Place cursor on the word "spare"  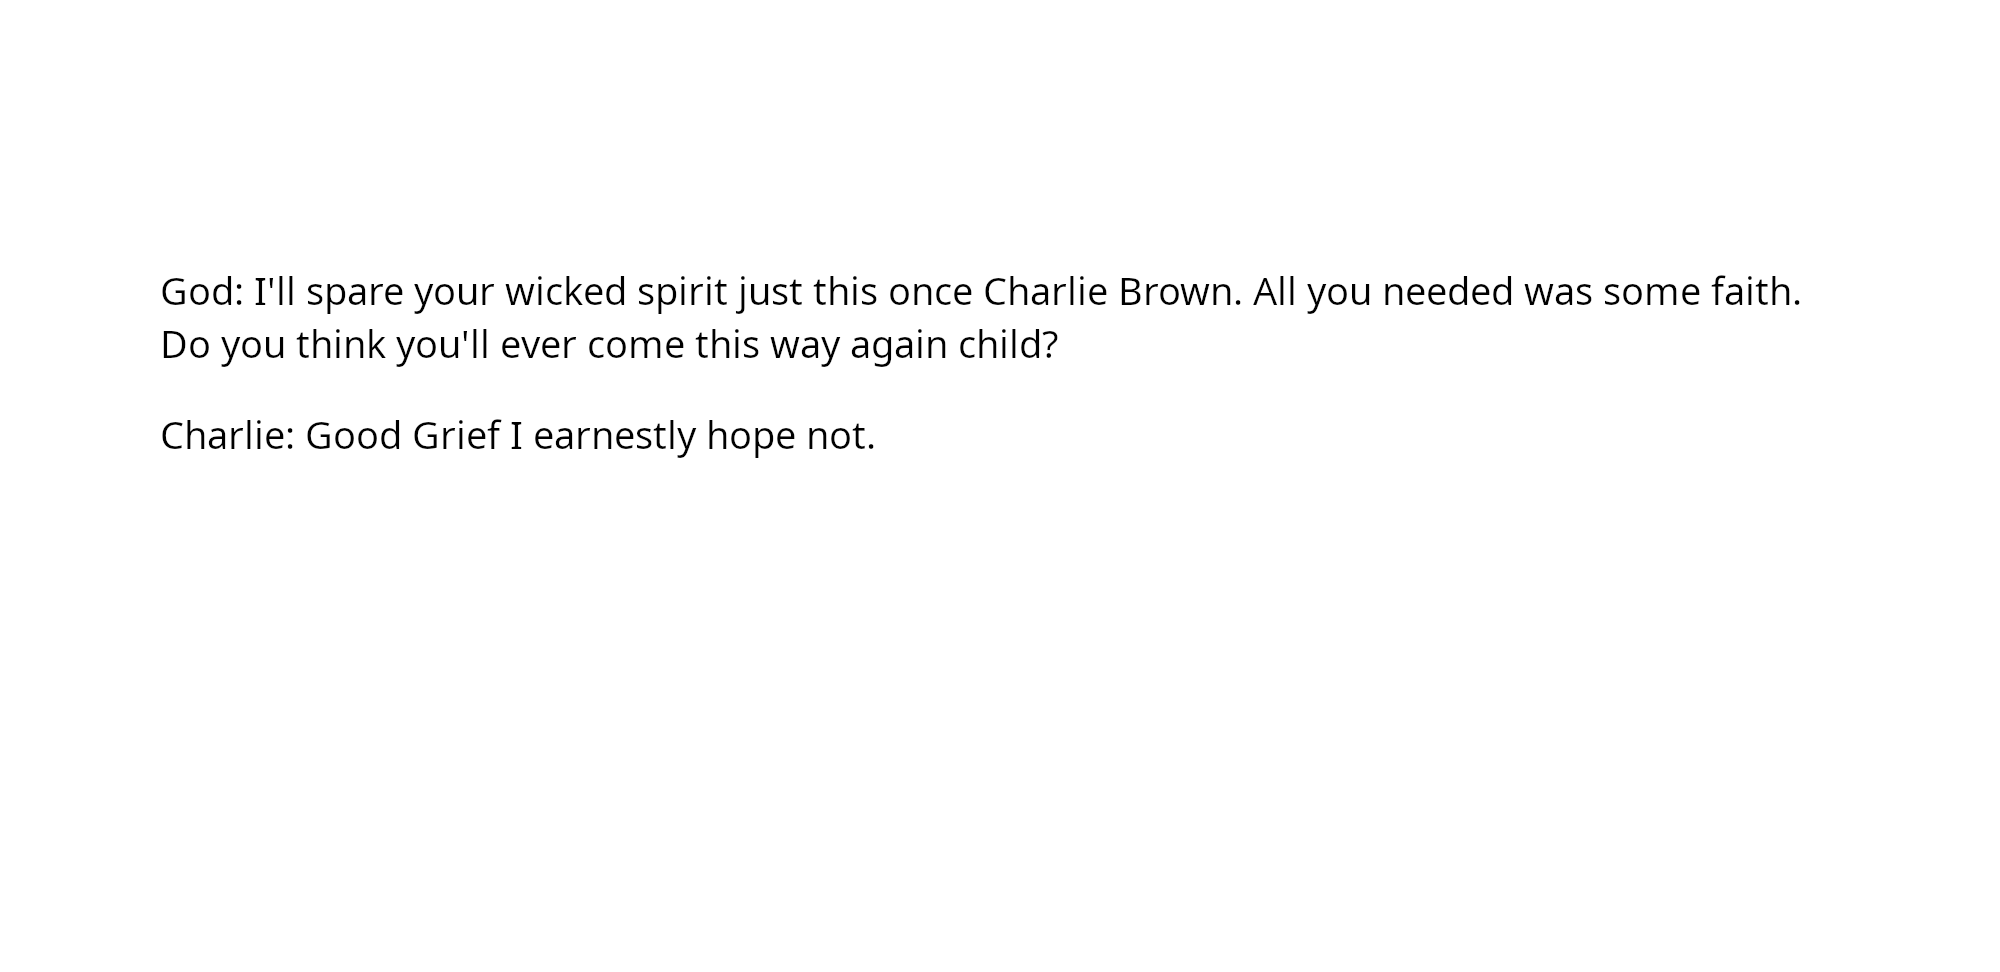tap(355, 292)
